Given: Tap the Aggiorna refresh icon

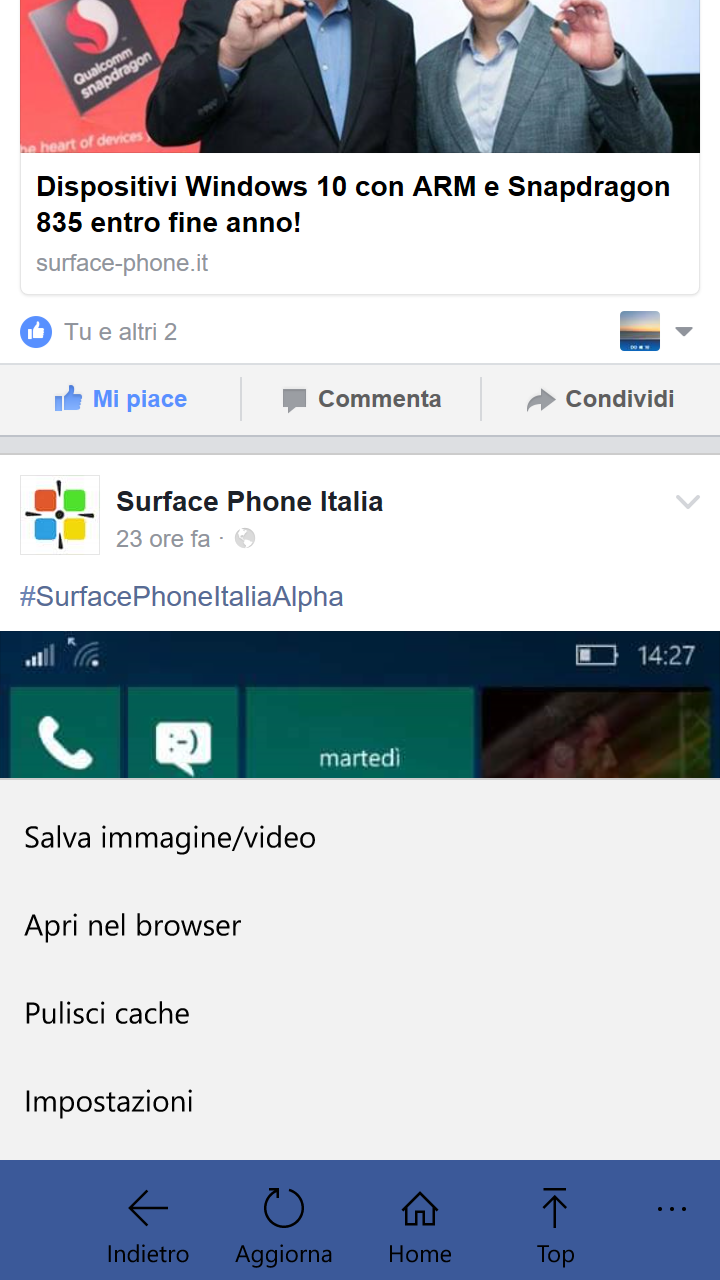Looking at the screenshot, I should click(284, 1207).
